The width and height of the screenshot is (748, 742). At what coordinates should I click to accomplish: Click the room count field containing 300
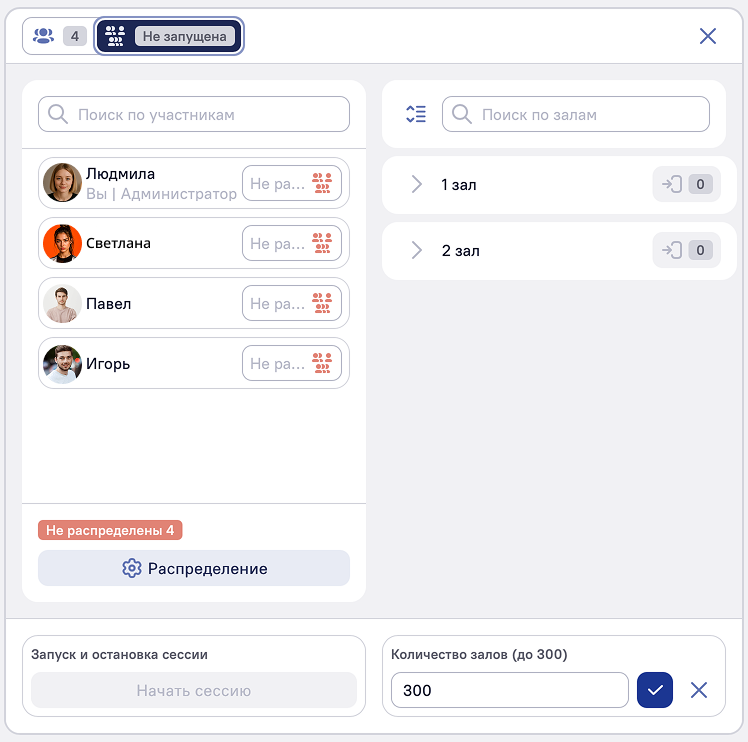tap(509, 690)
